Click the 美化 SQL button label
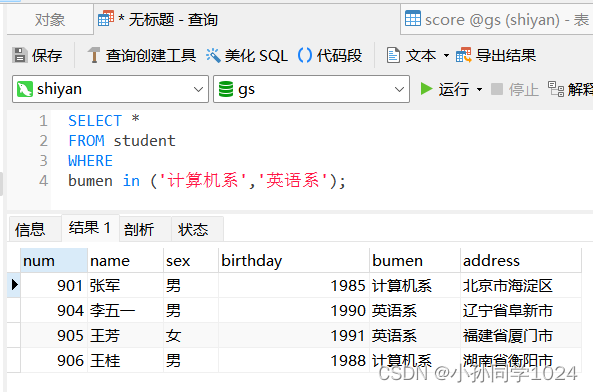The image size is (593, 392). point(256,56)
